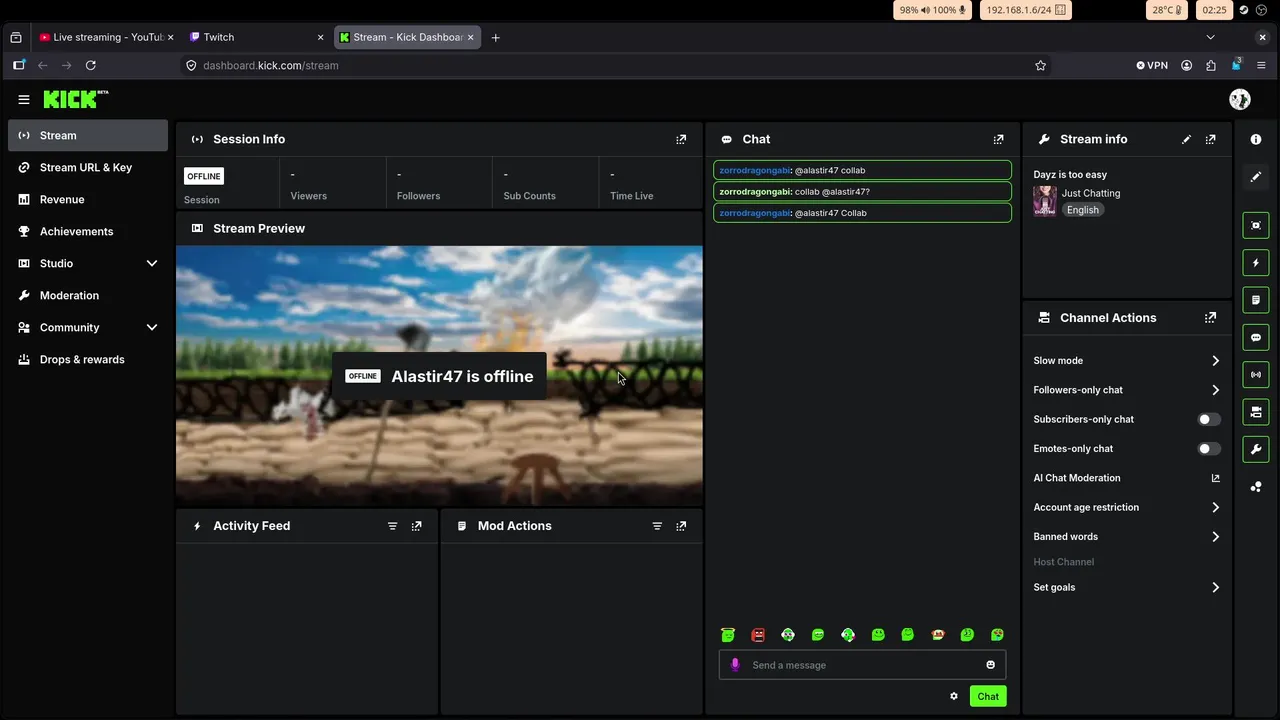Open the Revenue page
Screen dimensions: 1280x720
pos(88,199)
